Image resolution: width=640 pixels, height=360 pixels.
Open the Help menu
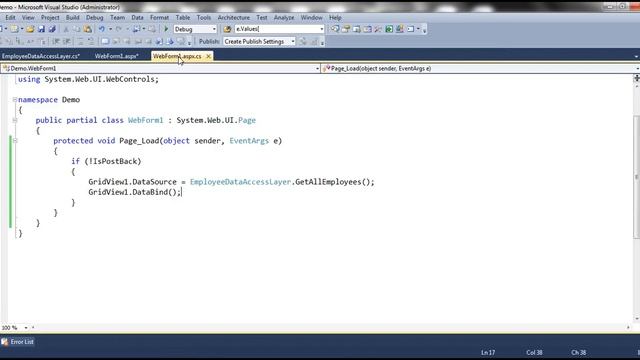[335, 18]
